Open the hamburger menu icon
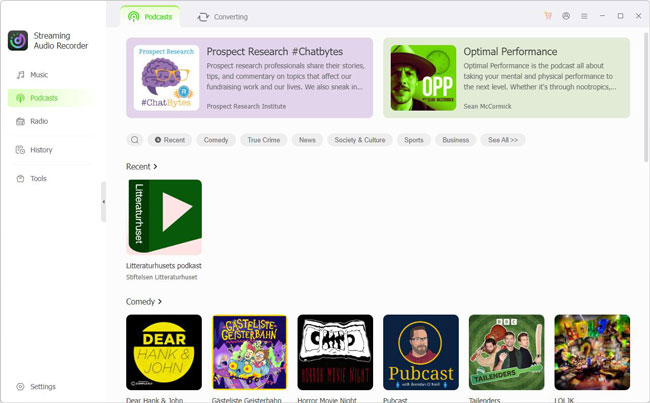The width and height of the screenshot is (650, 403). click(x=584, y=16)
